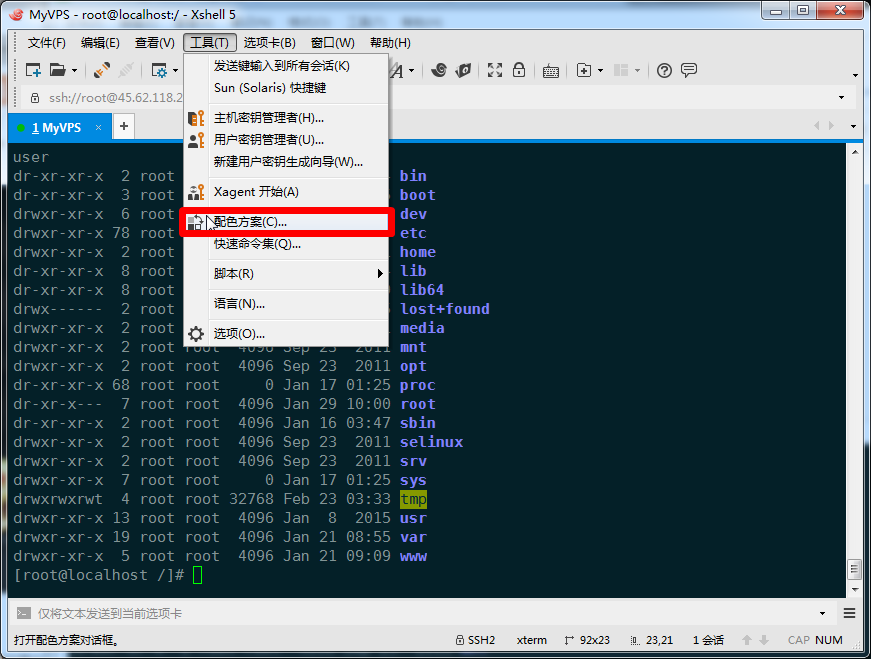The image size is (871, 659).
Task: Expand the new tab icon dropdown
Action: tap(600, 71)
